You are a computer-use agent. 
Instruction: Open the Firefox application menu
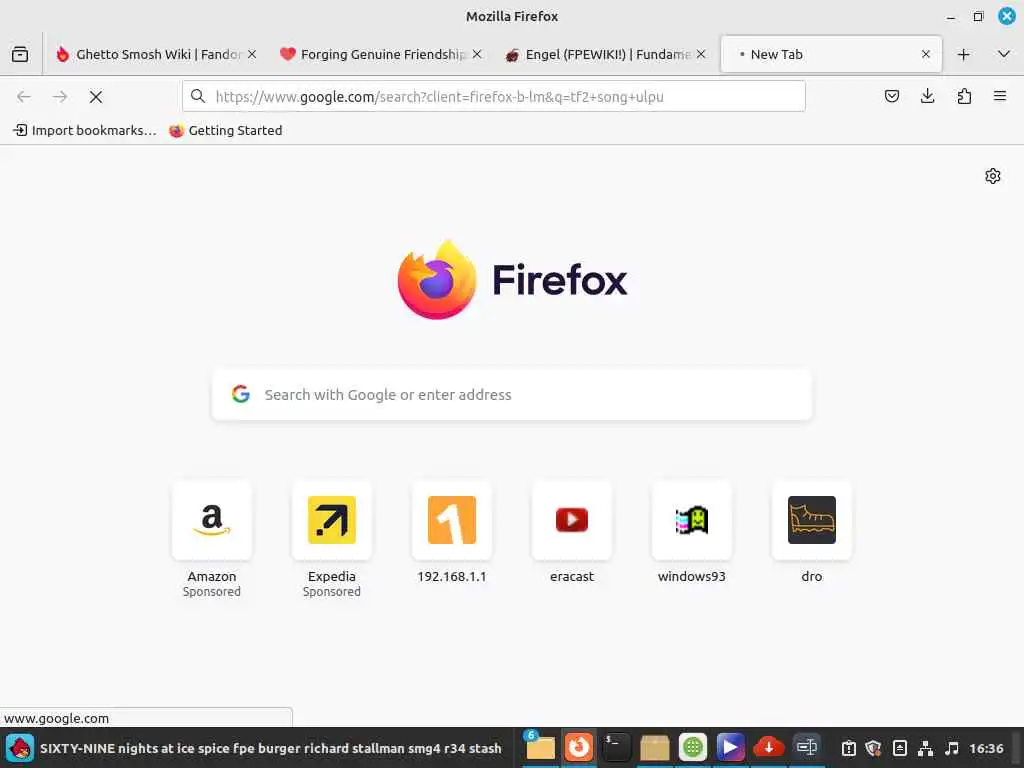click(1000, 97)
